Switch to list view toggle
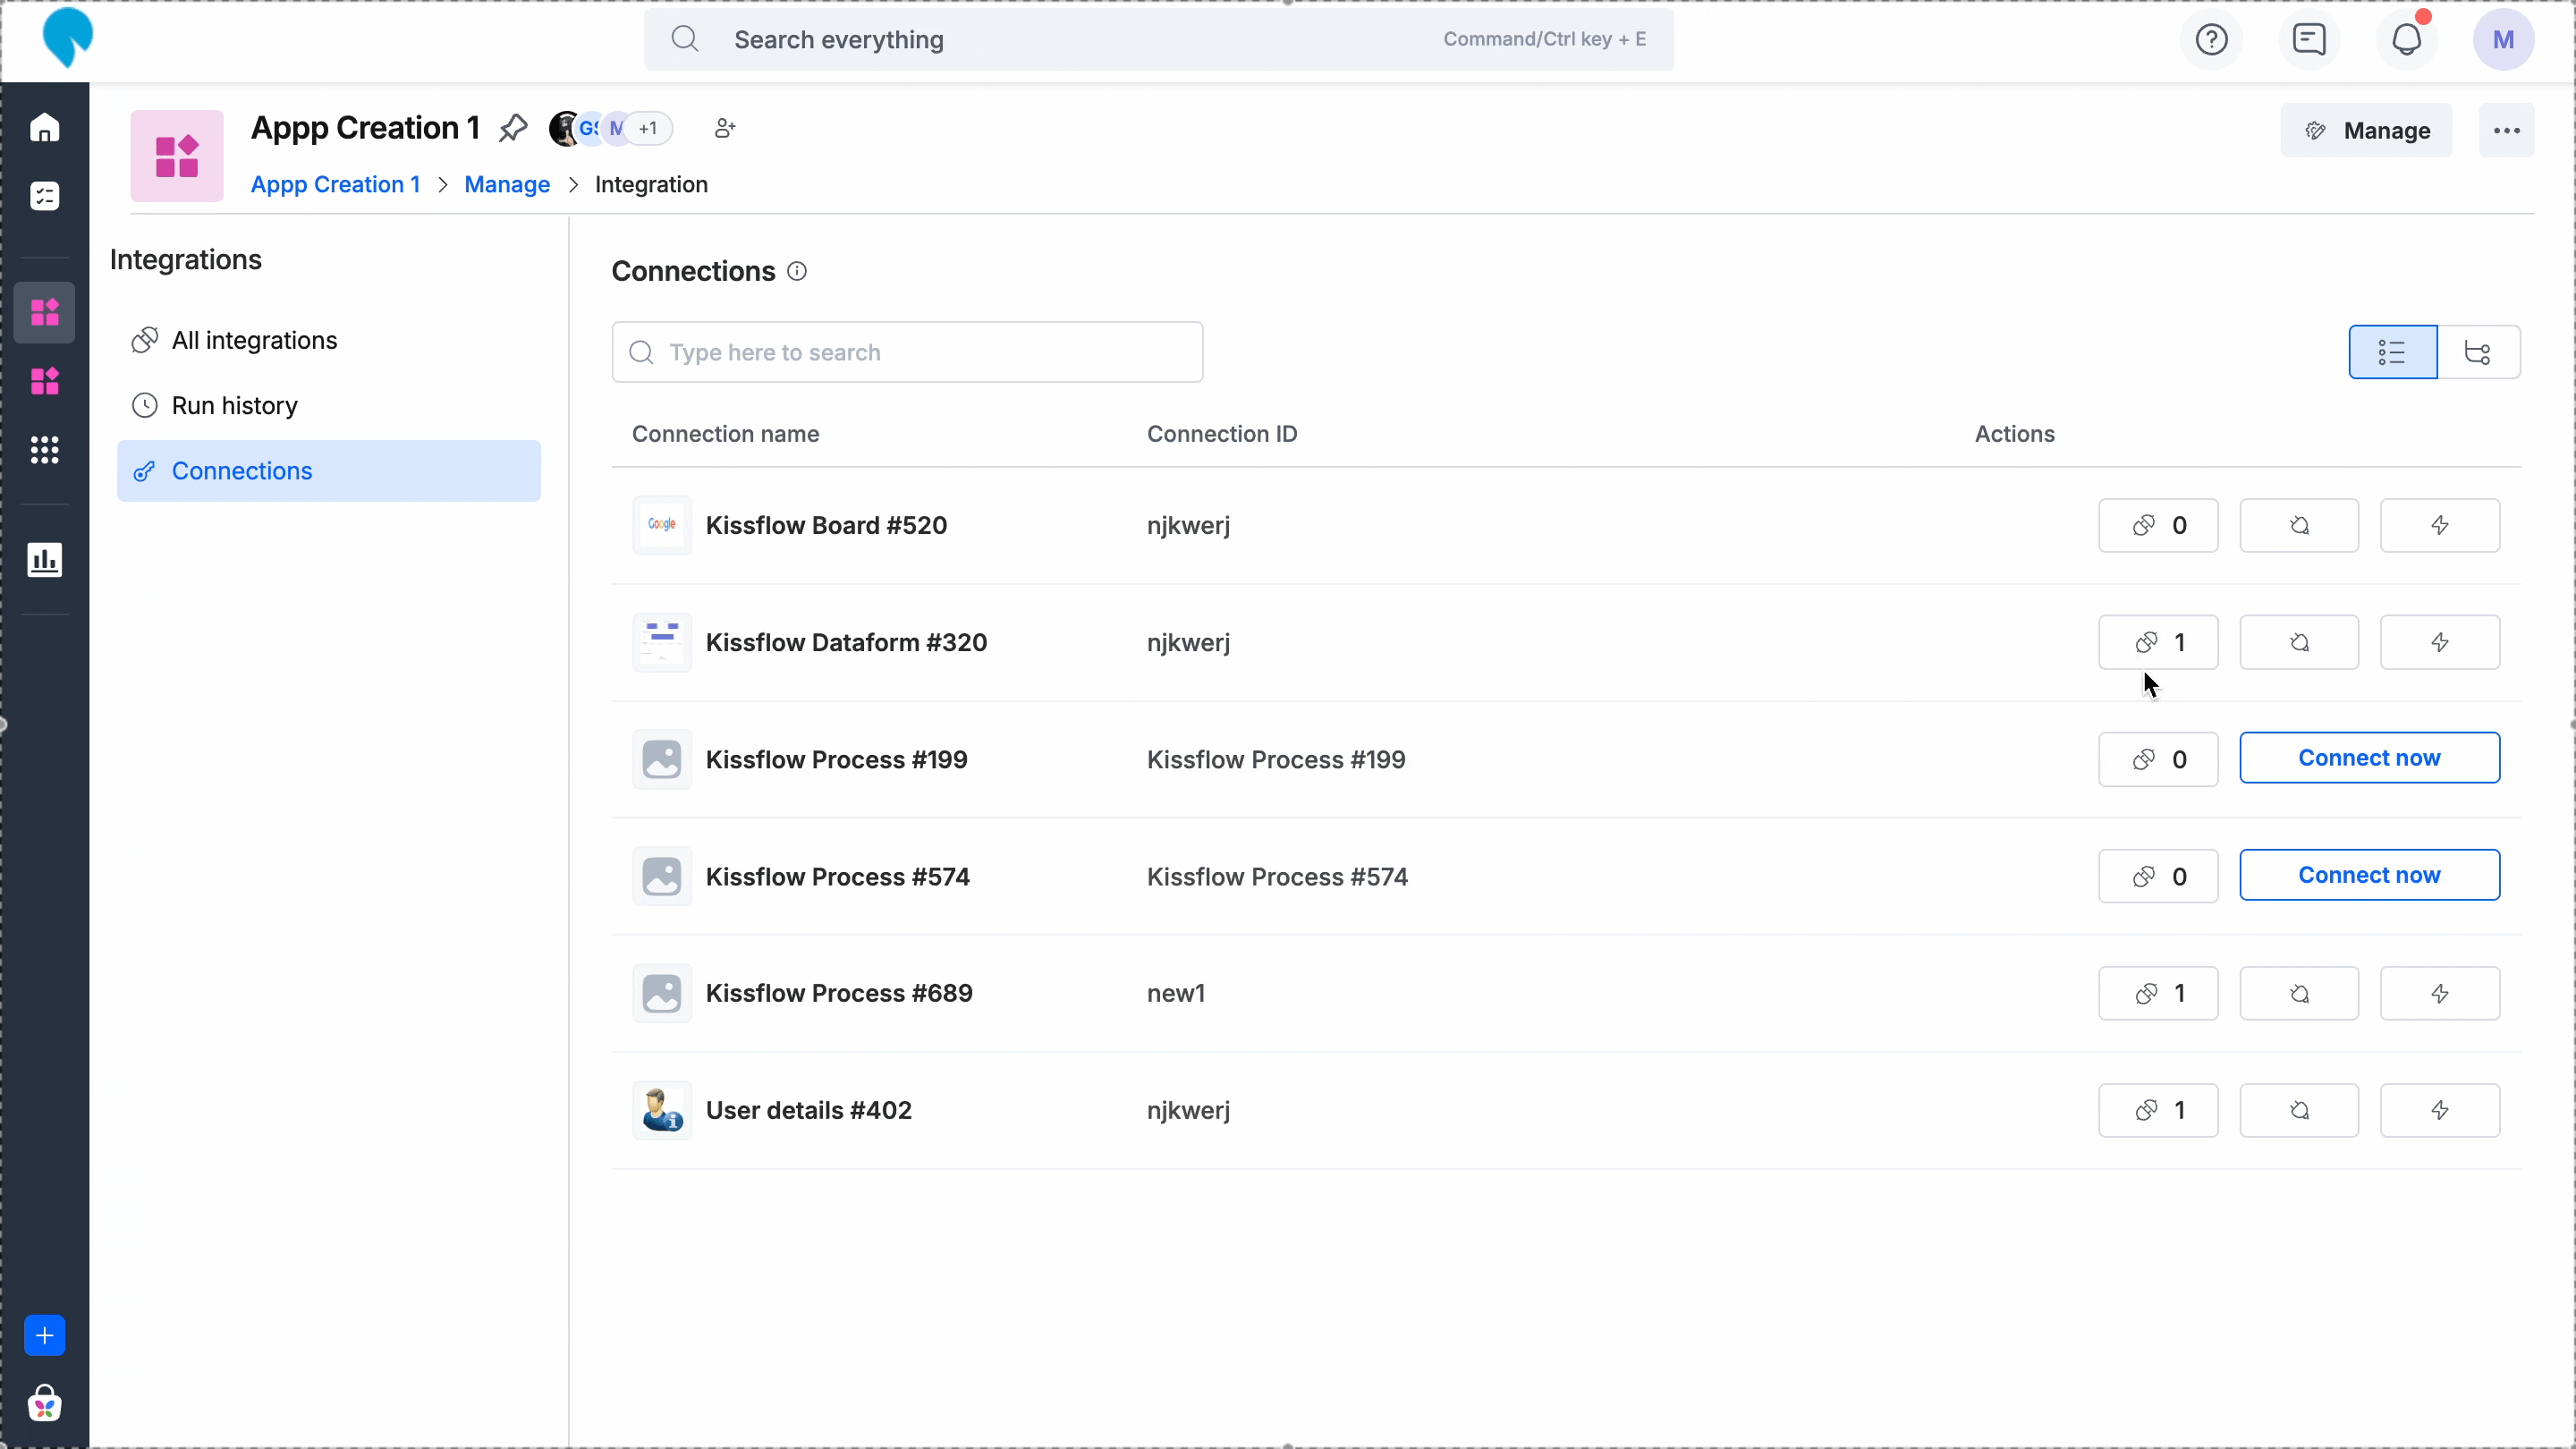This screenshot has height=1449, width=2576. coord(2392,352)
